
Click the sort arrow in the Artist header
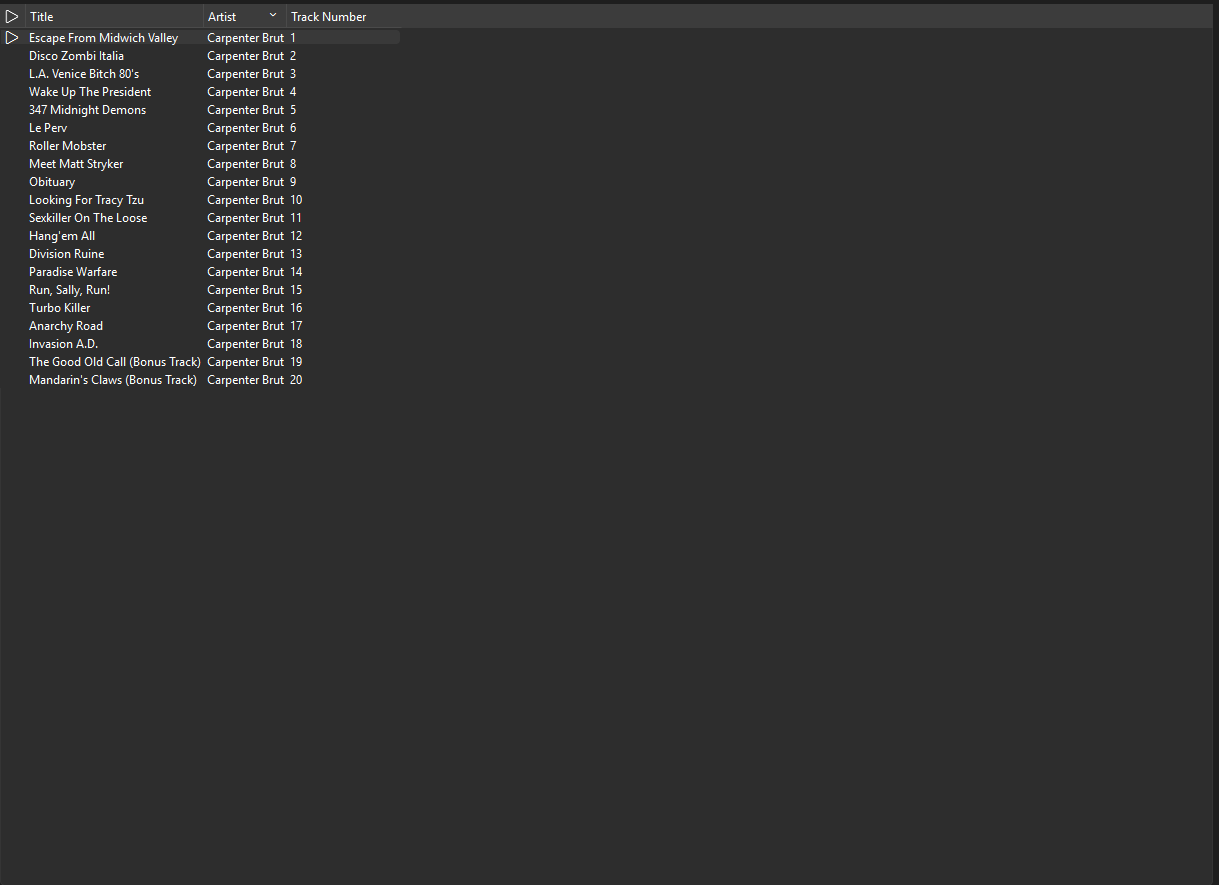pos(273,16)
